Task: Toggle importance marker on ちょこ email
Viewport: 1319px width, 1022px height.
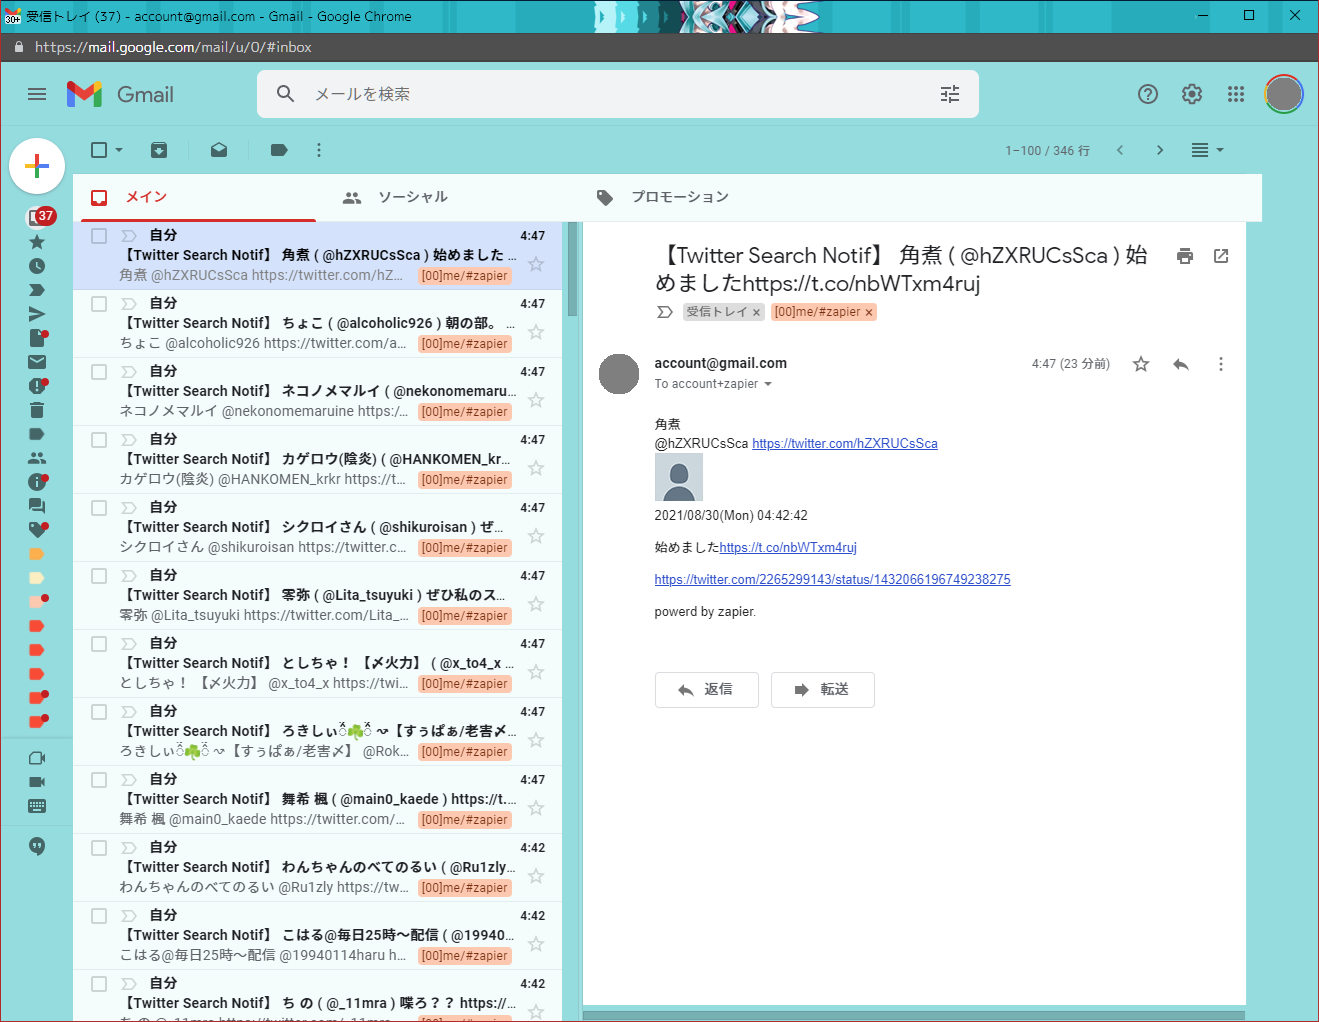Action: coord(129,304)
